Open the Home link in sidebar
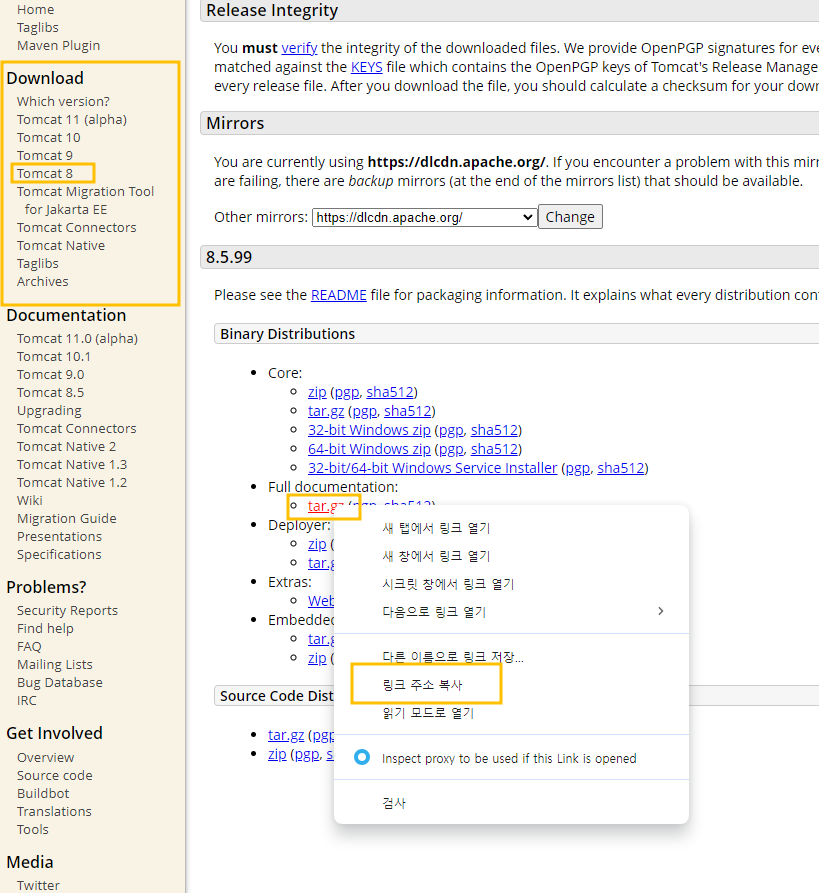This screenshot has height=893, width=819. pyautogui.click(x=35, y=9)
